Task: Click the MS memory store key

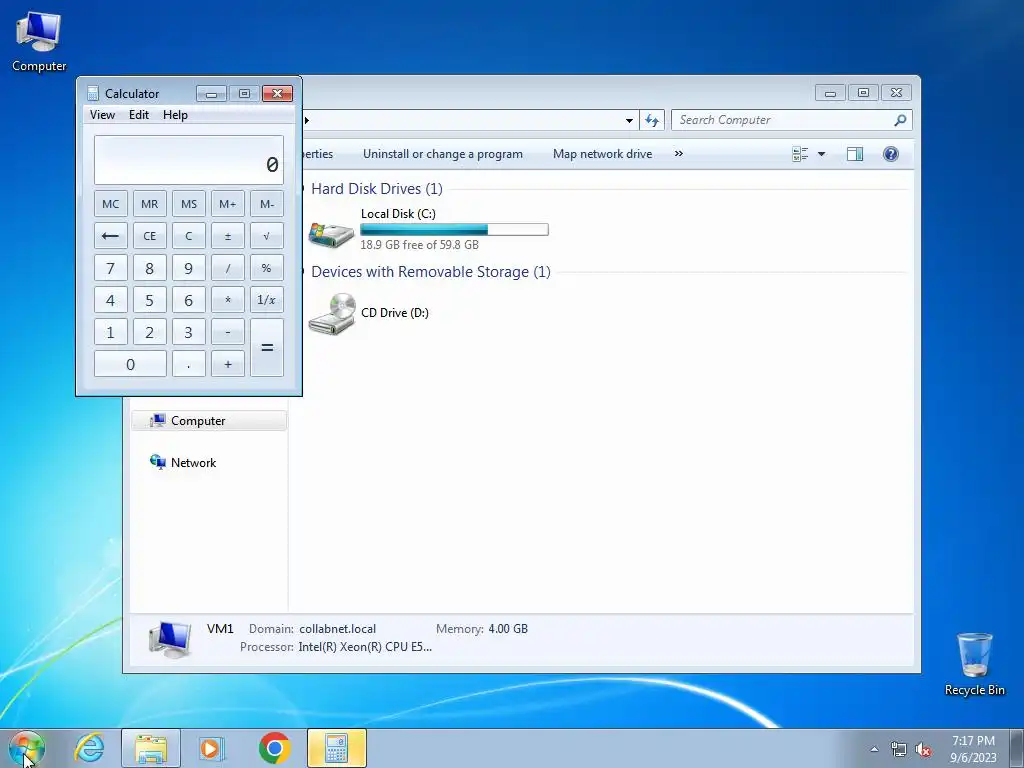Action: 189,204
